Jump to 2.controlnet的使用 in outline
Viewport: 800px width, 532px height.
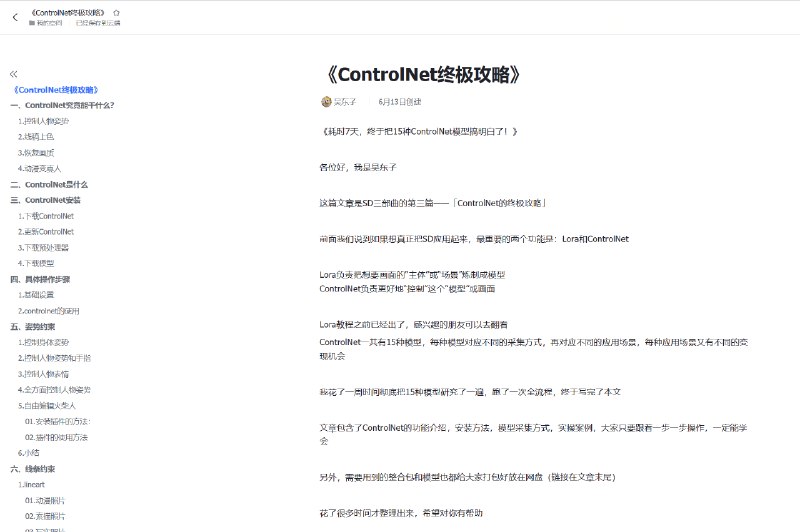click(48, 311)
